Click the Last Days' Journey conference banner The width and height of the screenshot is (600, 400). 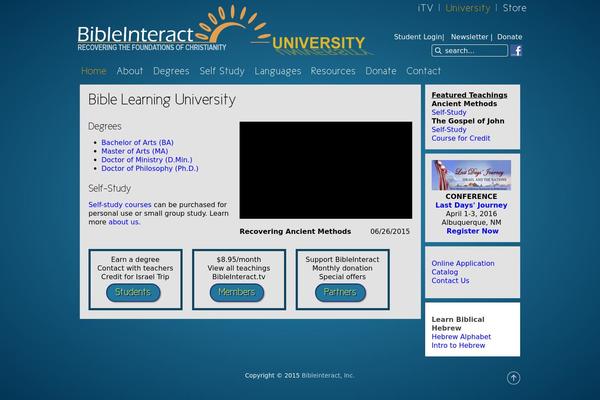coord(471,175)
